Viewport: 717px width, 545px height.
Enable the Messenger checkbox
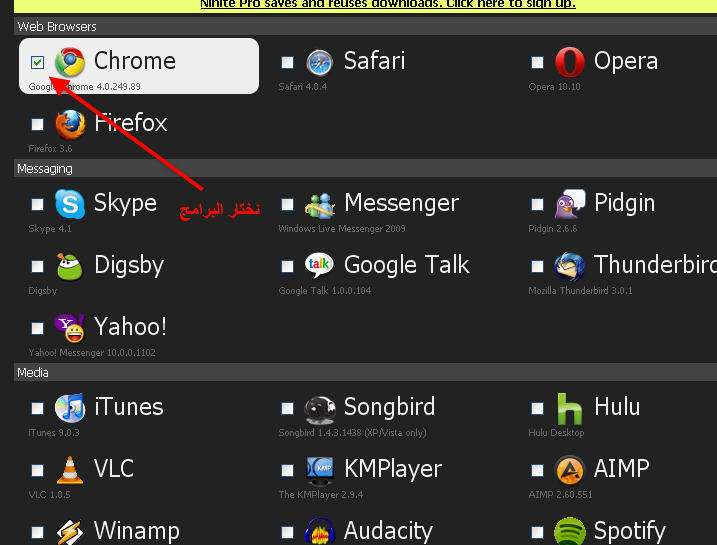pyautogui.click(x=287, y=204)
